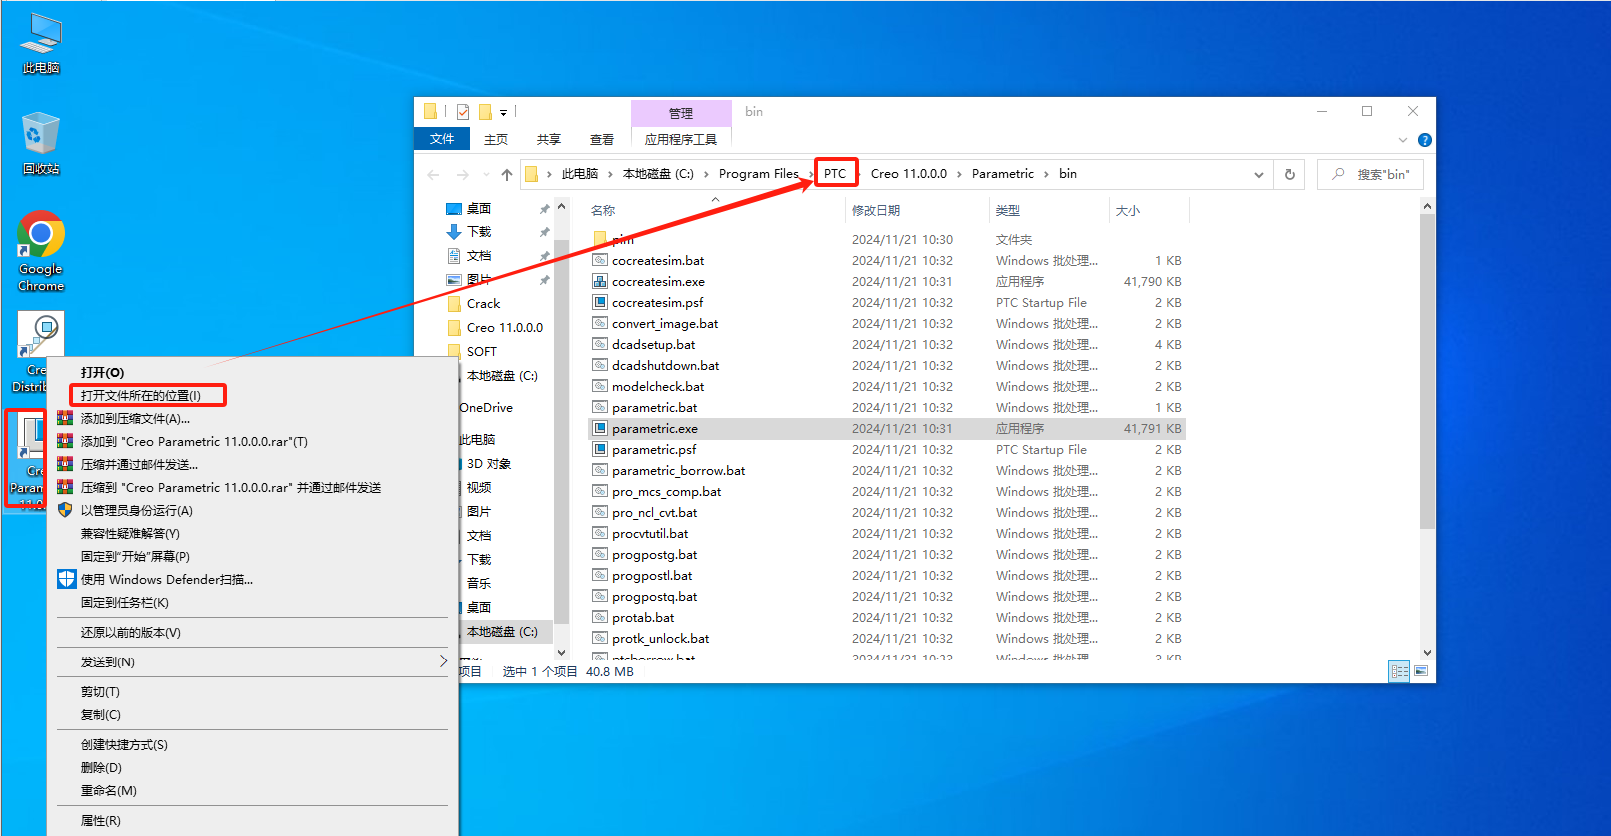The height and width of the screenshot is (836, 1611).
Task: Click the magnifier icon in search box
Action: (1338, 174)
